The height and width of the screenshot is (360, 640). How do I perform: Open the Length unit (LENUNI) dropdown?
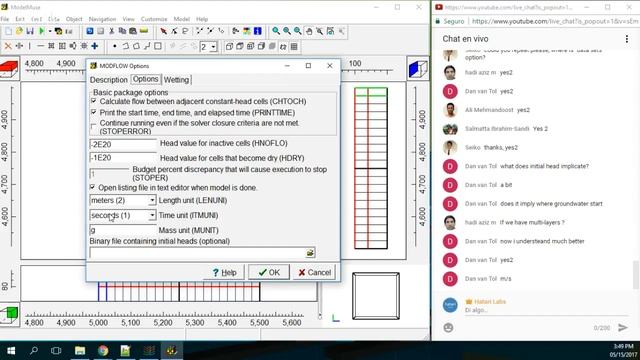[152, 200]
